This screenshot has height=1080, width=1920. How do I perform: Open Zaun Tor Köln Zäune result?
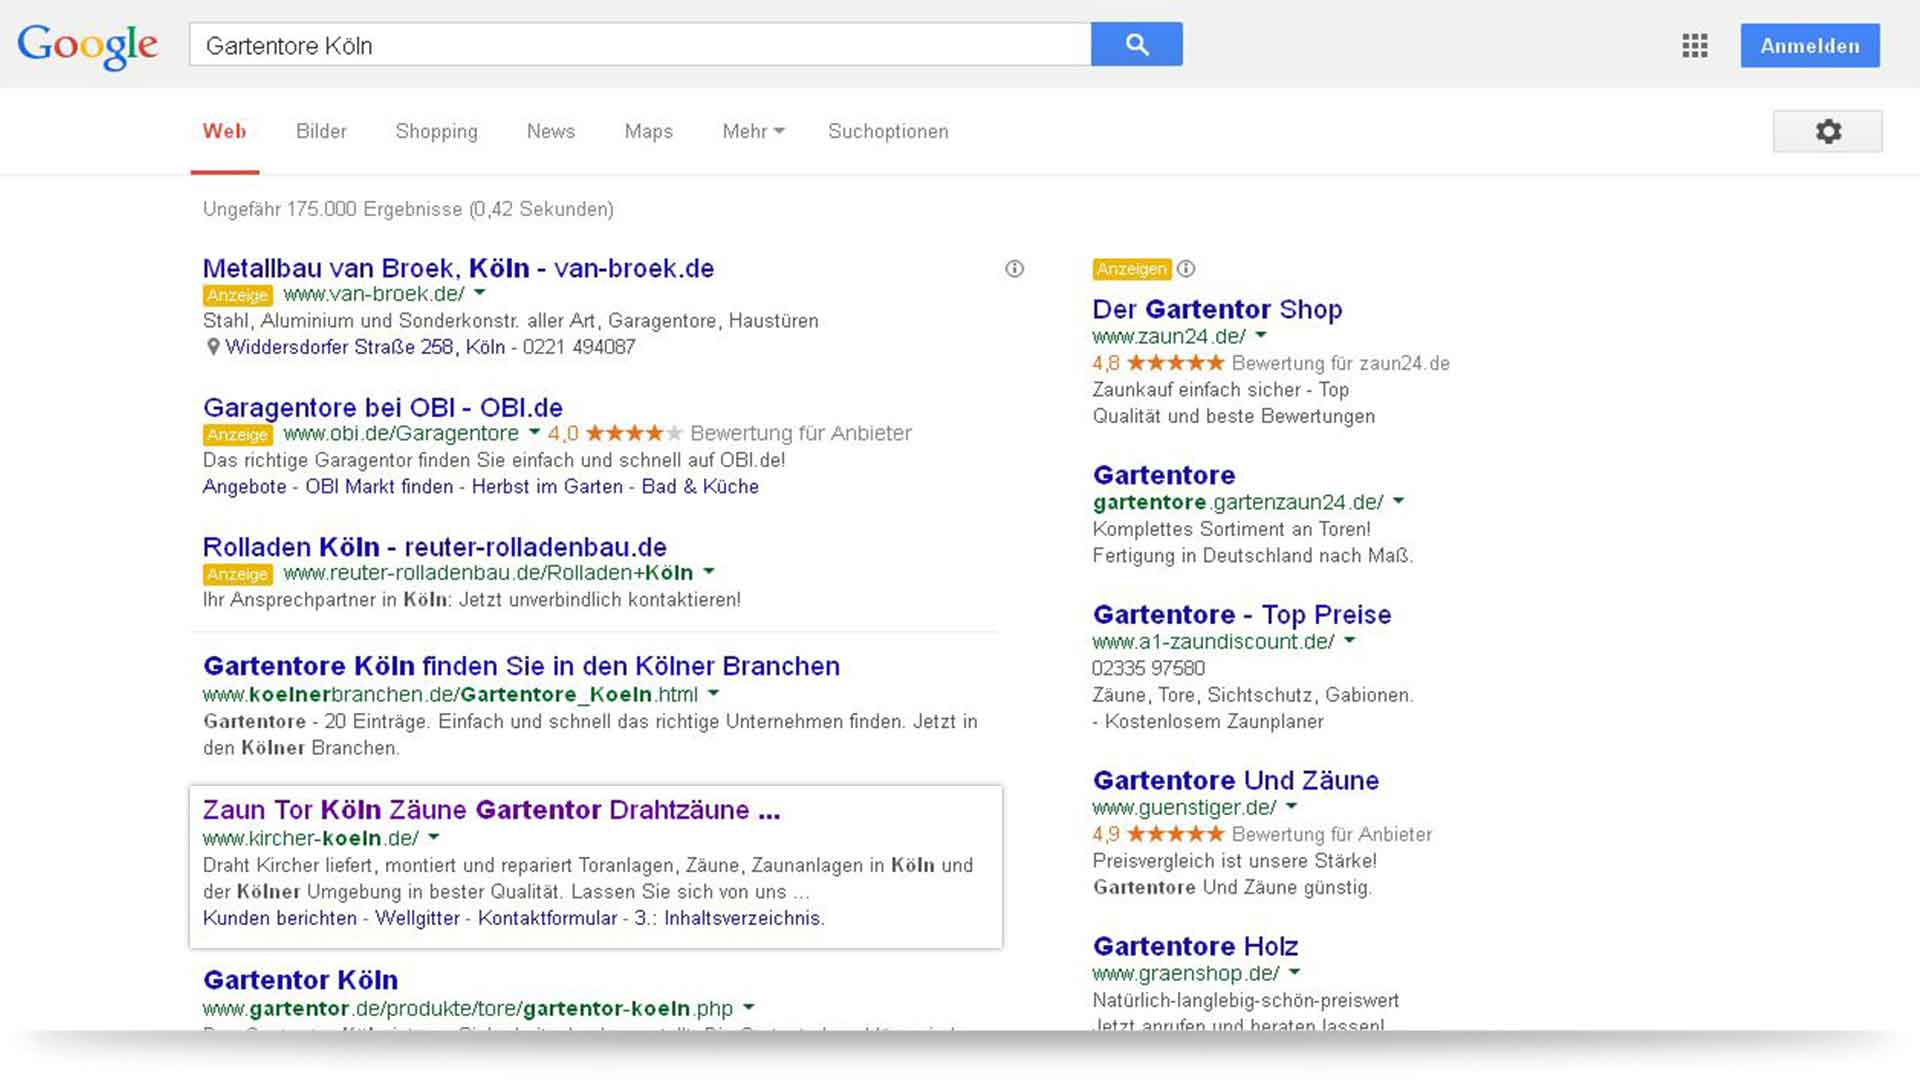(491, 810)
